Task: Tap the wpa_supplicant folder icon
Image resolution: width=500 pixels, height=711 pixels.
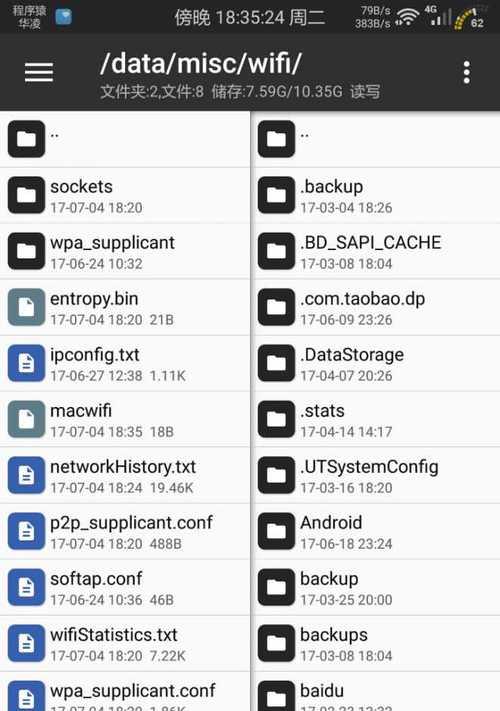Action: pos(26,251)
